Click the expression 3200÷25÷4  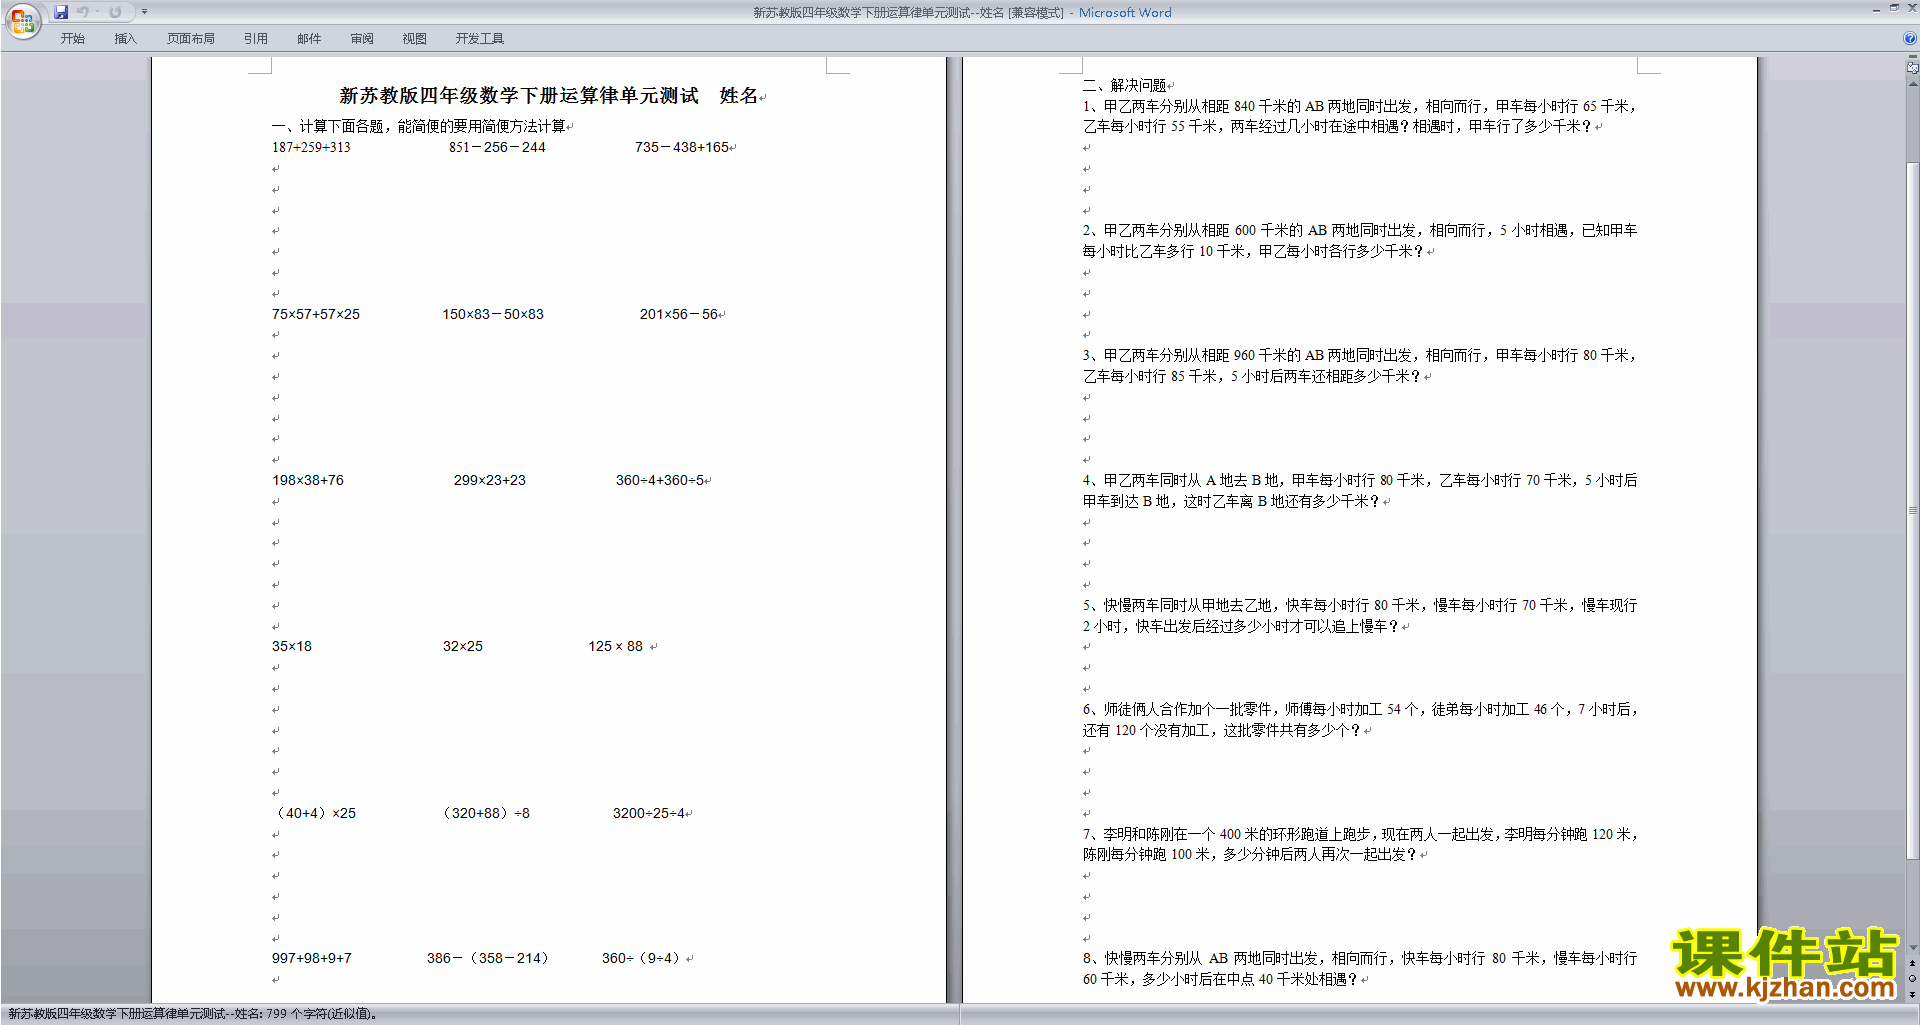point(649,813)
